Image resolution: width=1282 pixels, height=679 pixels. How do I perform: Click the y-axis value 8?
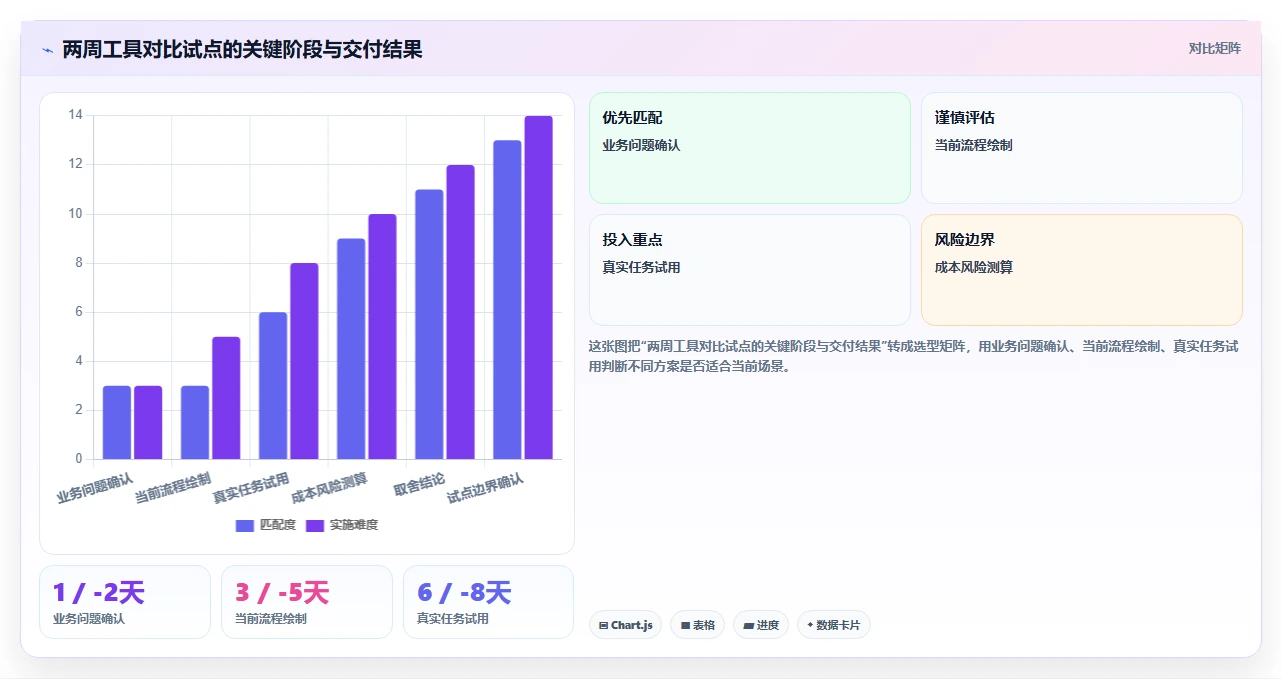[x=79, y=263]
